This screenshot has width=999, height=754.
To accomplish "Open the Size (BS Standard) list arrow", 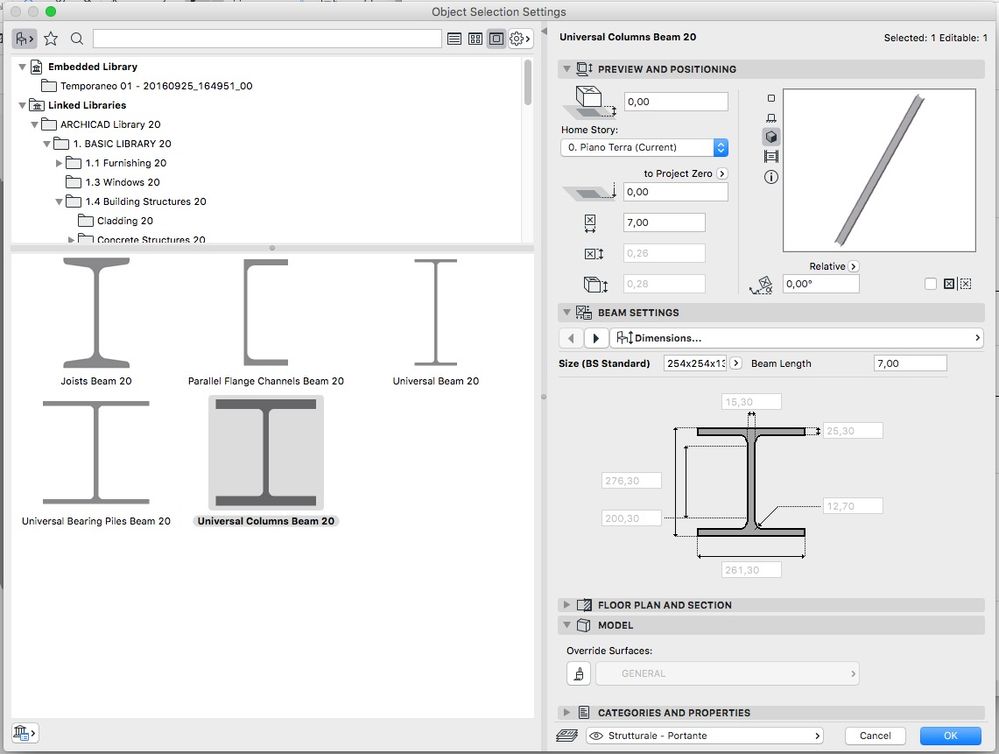I will tap(736, 363).
